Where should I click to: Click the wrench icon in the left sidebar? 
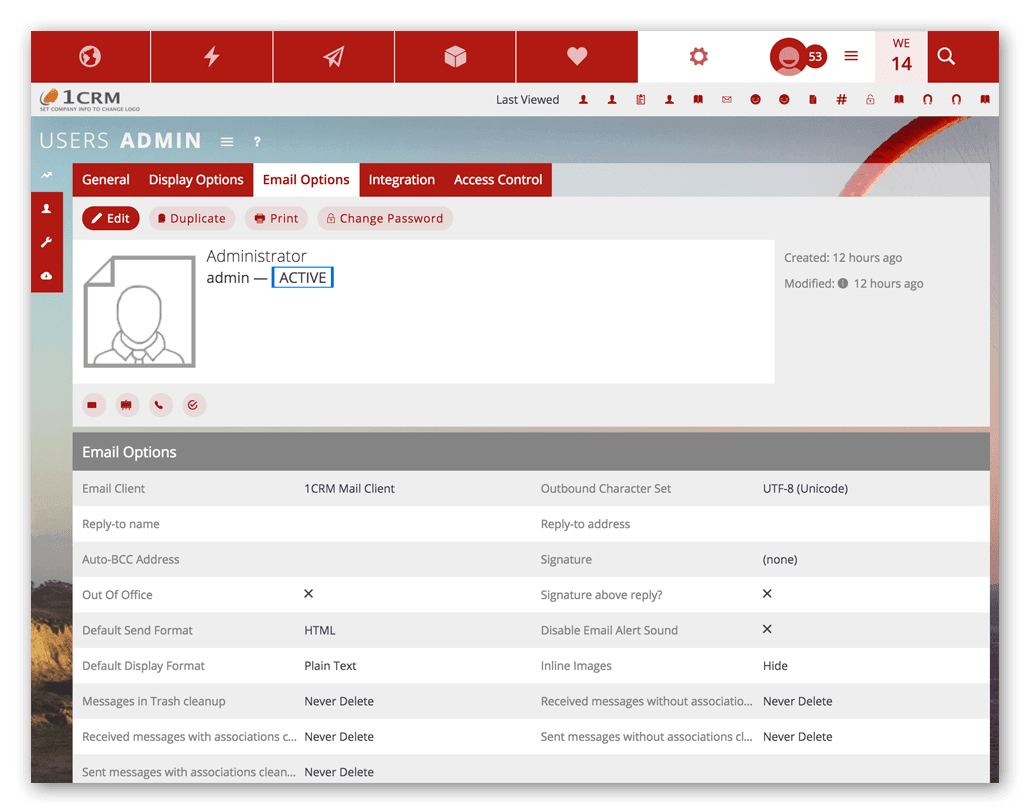47,242
